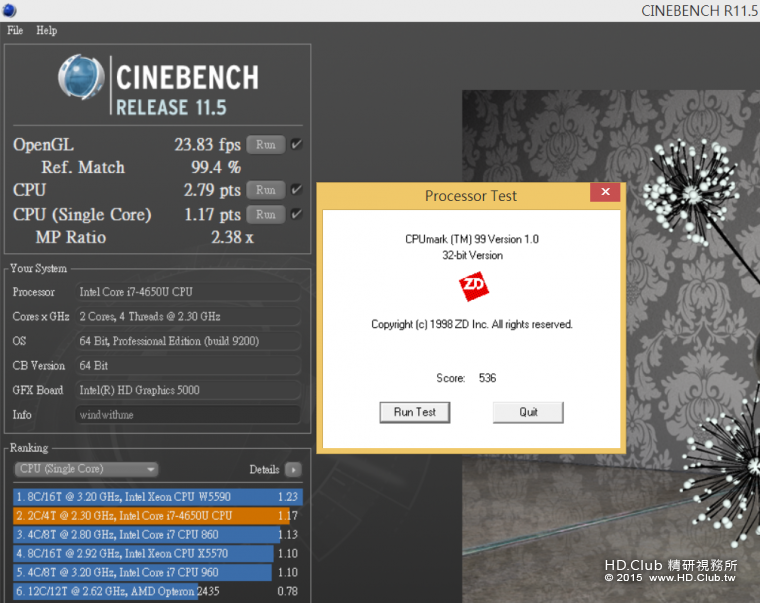760x603 pixels.
Task: Open the Help menu
Action: pos(47,30)
